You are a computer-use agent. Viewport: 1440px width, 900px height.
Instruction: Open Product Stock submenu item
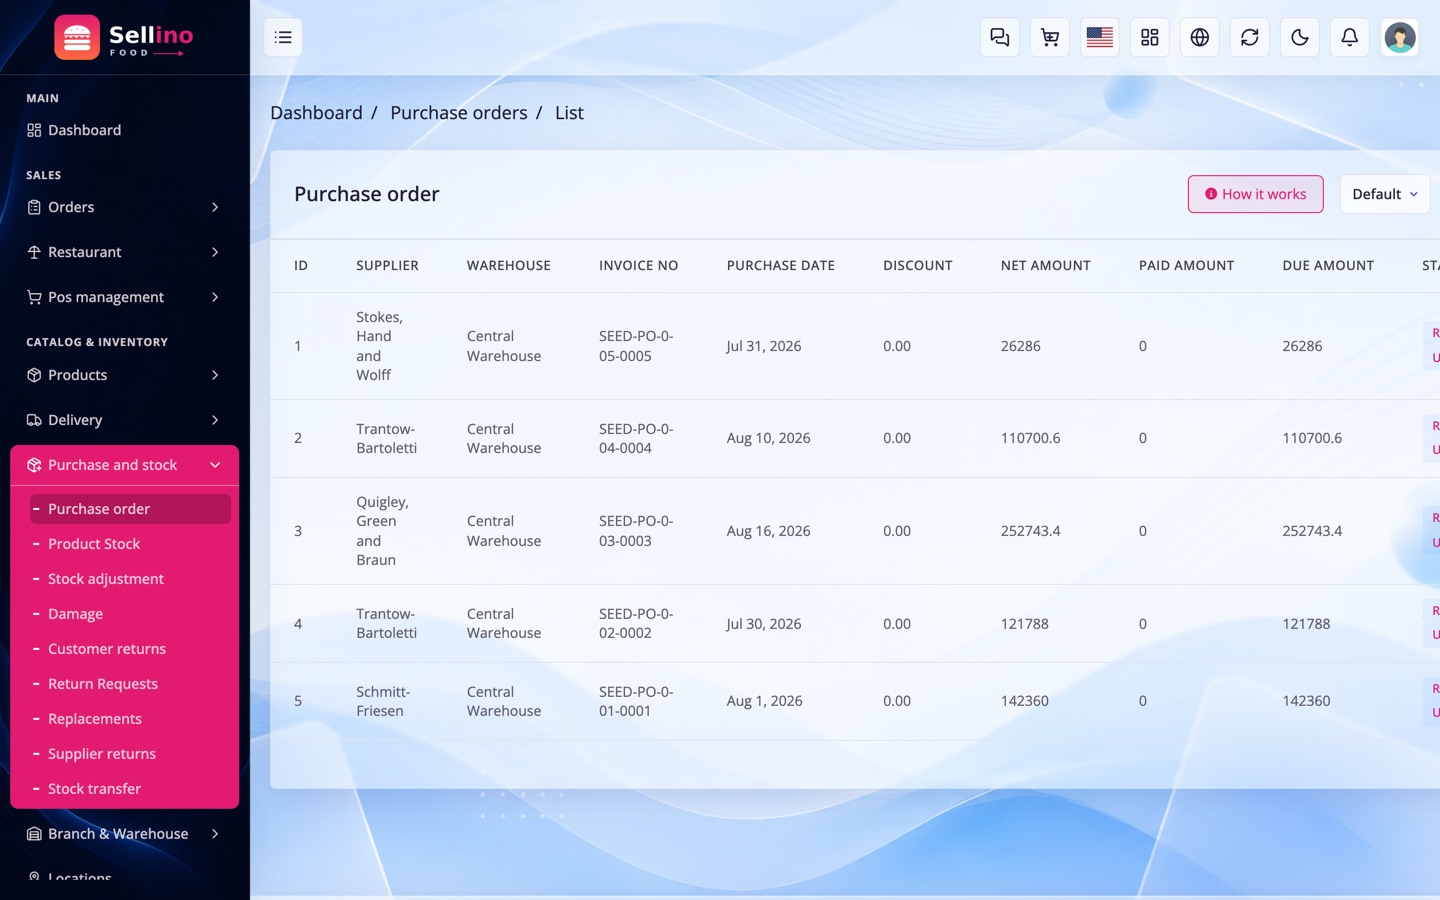click(130, 544)
